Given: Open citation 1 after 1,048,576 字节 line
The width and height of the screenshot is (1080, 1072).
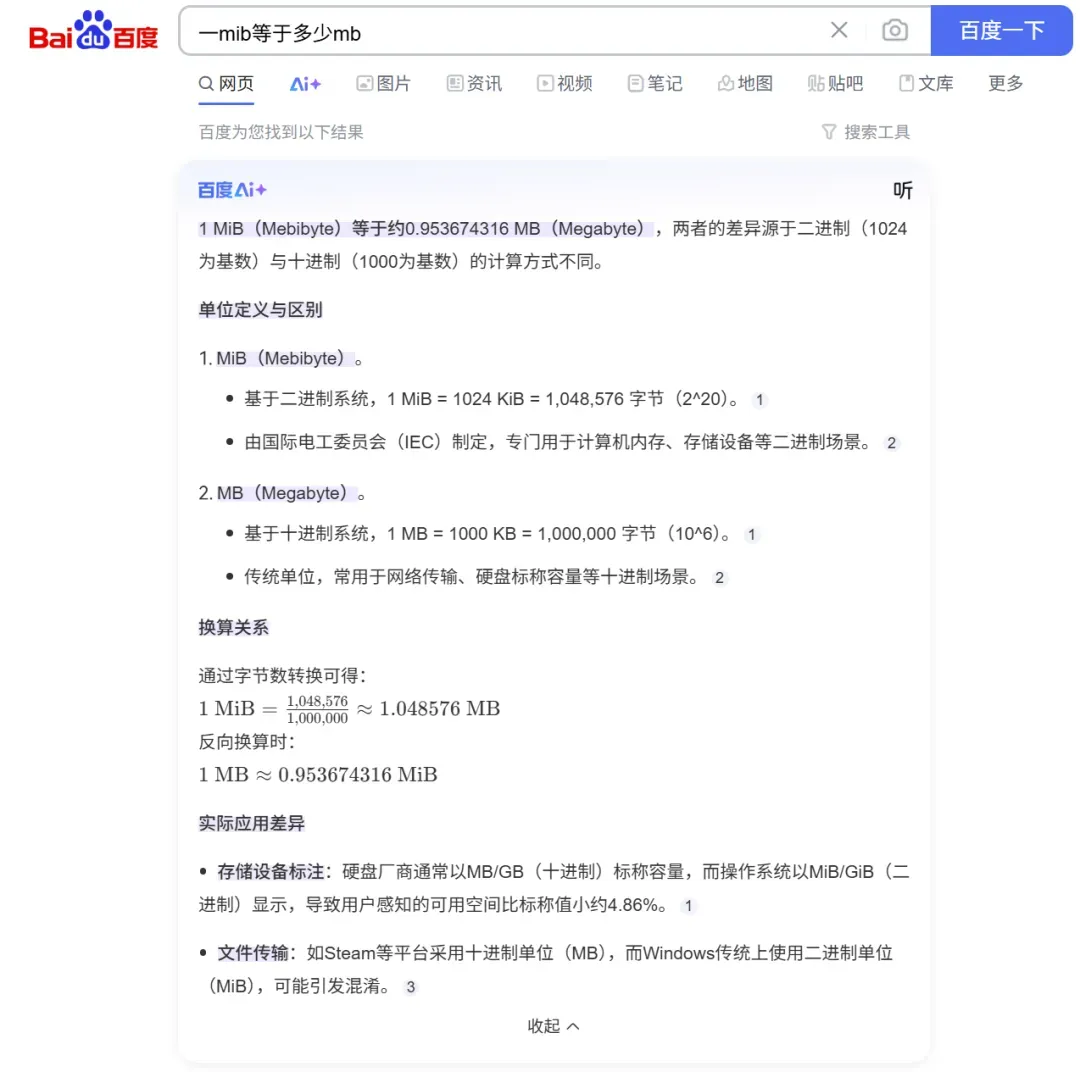Looking at the screenshot, I should [760, 400].
